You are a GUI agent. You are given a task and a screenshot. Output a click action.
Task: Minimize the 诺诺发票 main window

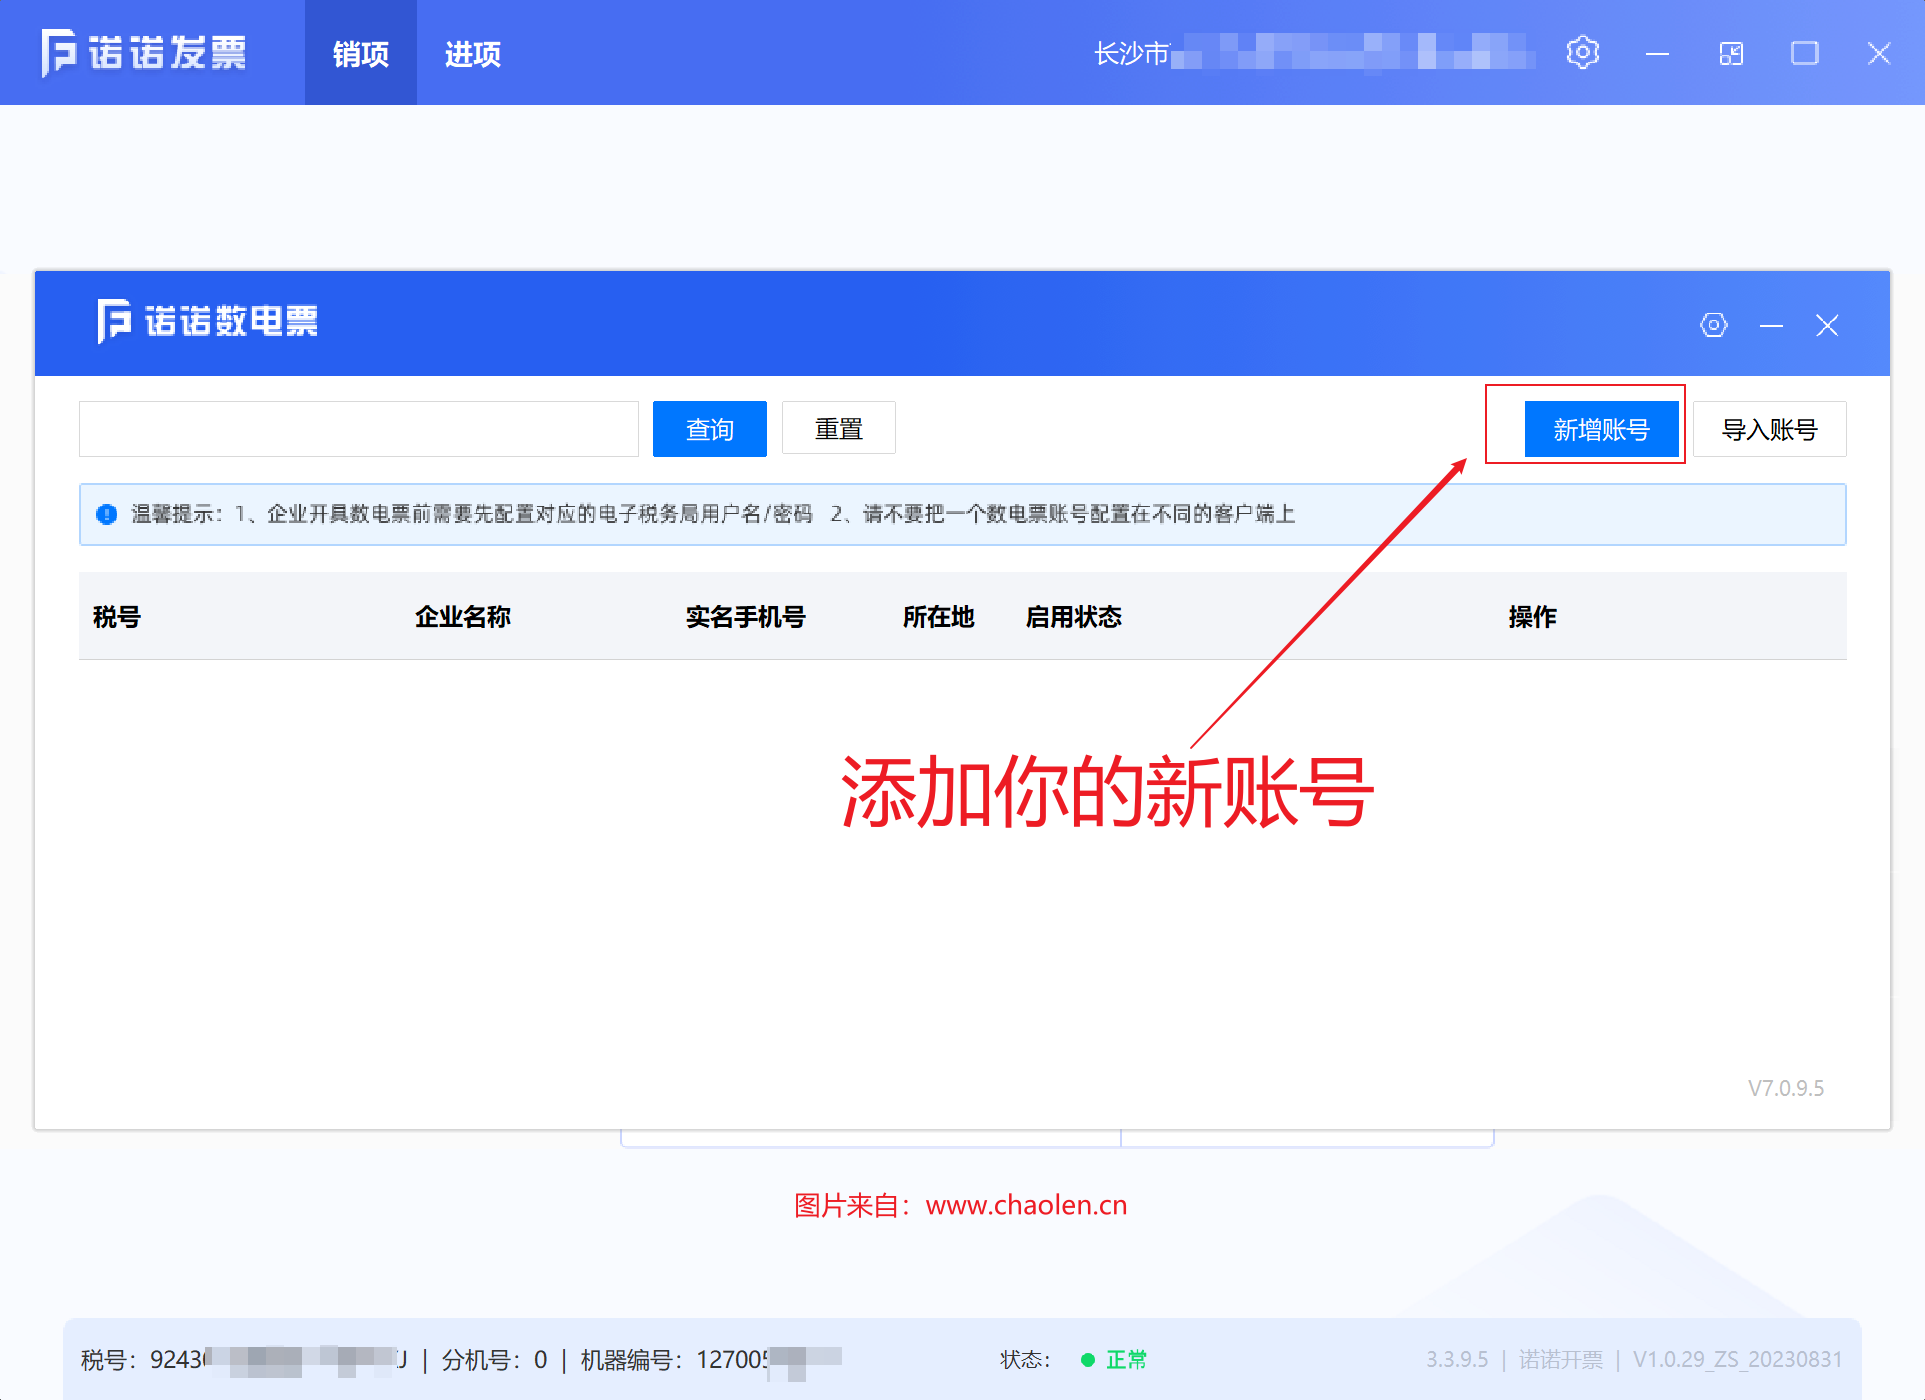(x=1657, y=54)
